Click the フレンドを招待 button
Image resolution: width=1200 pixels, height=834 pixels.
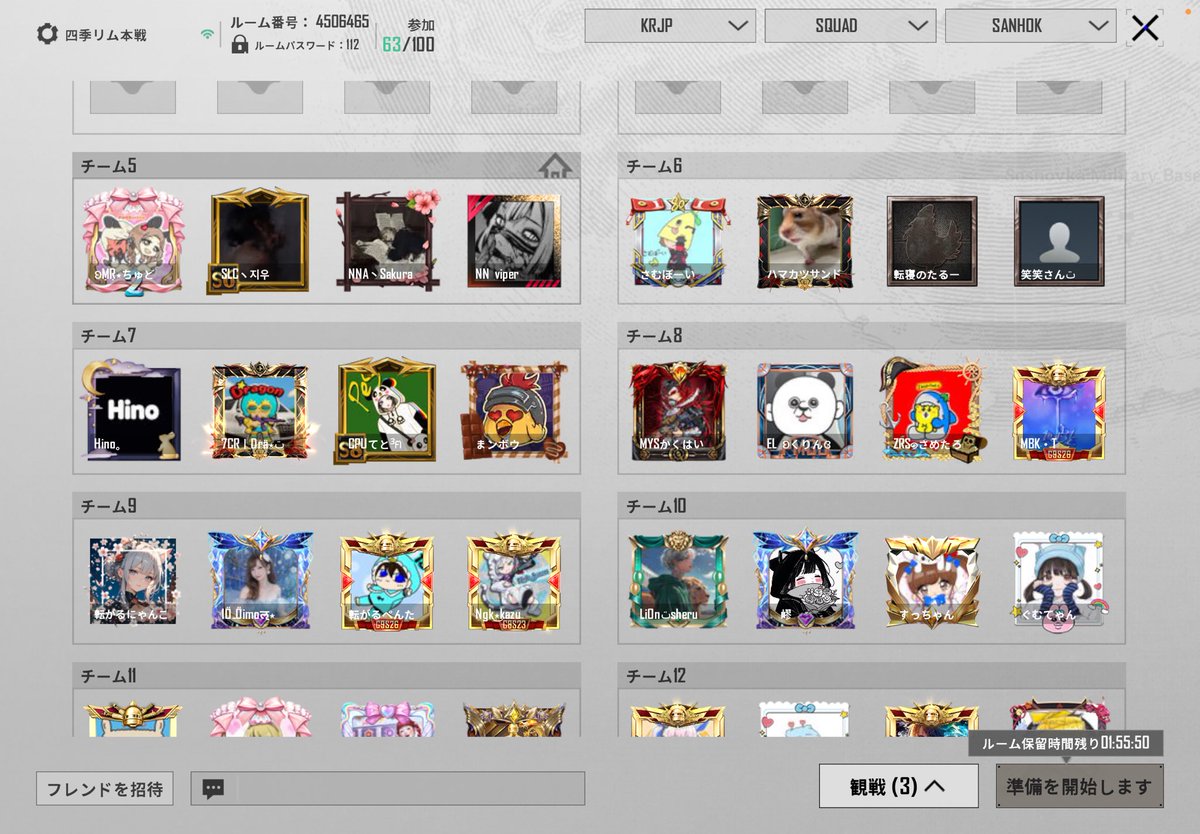click(x=105, y=788)
